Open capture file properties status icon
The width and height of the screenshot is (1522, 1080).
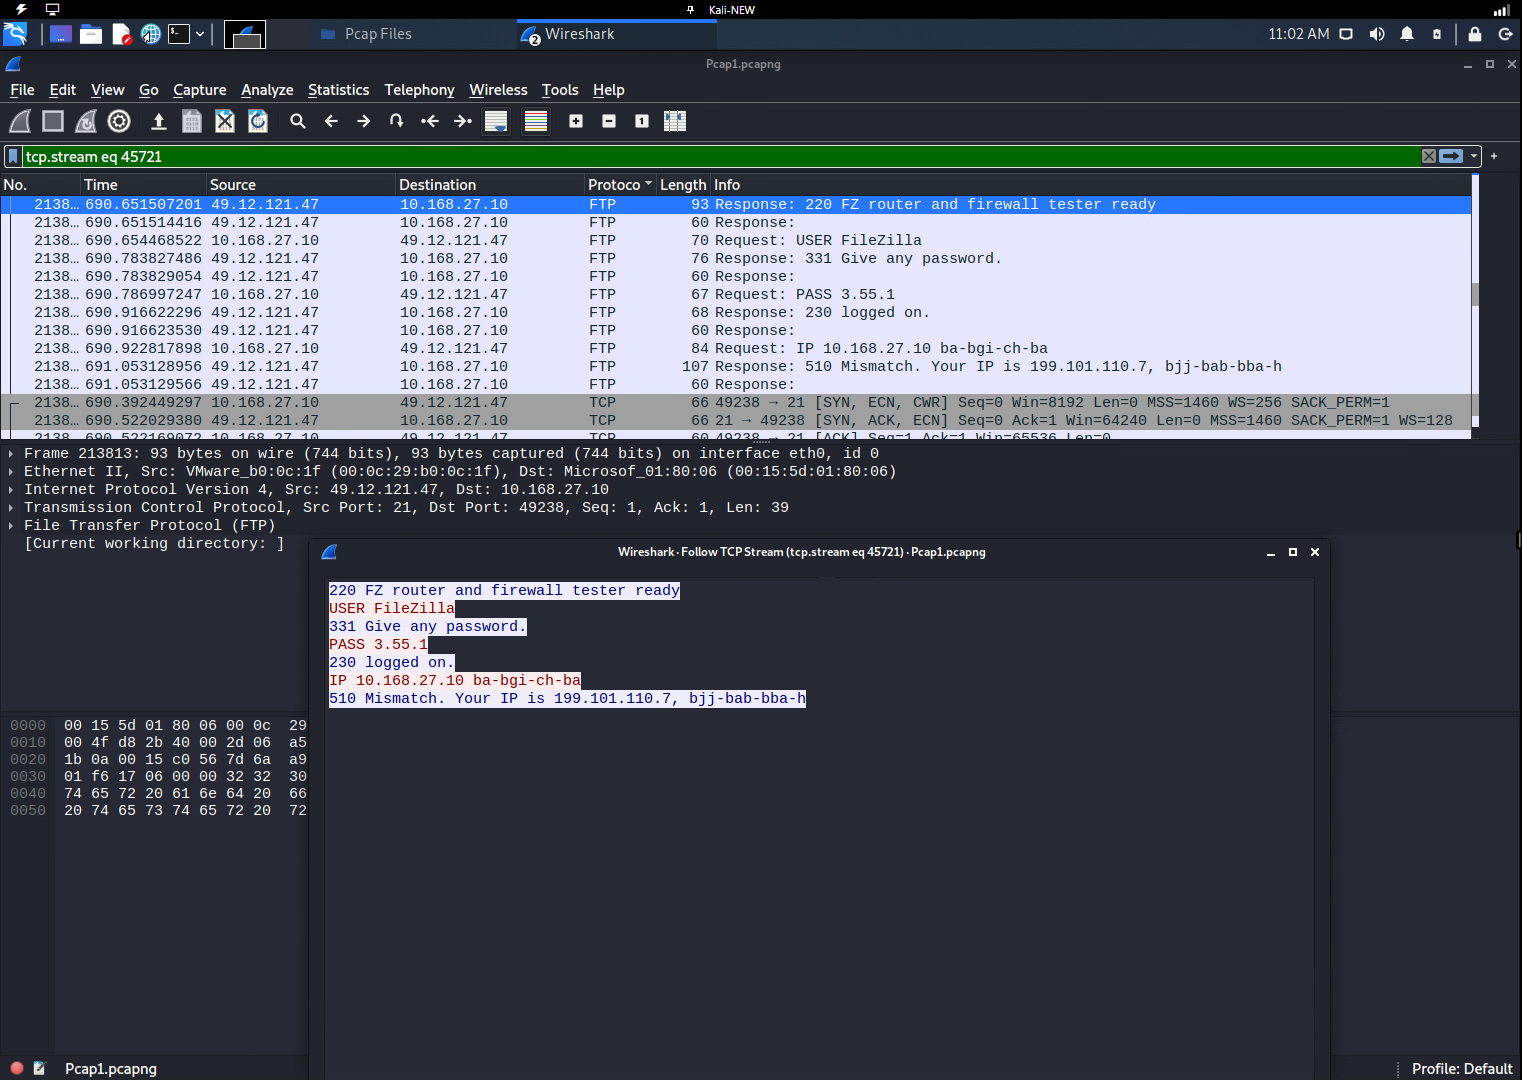[x=40, y=1068]
